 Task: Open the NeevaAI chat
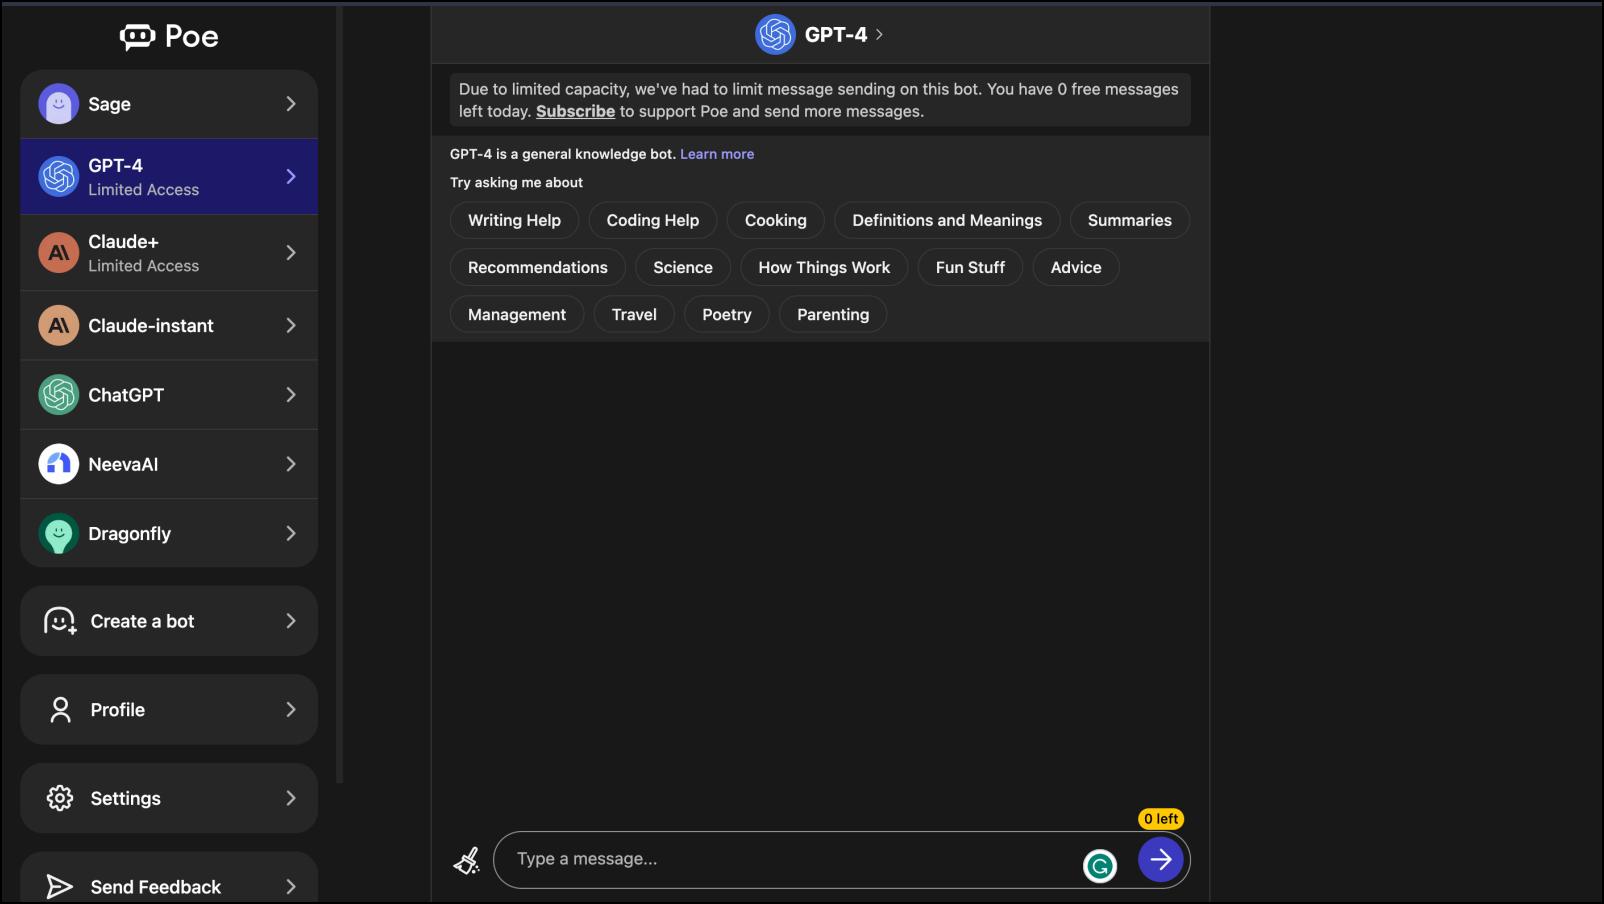click(x=169, y=464)
